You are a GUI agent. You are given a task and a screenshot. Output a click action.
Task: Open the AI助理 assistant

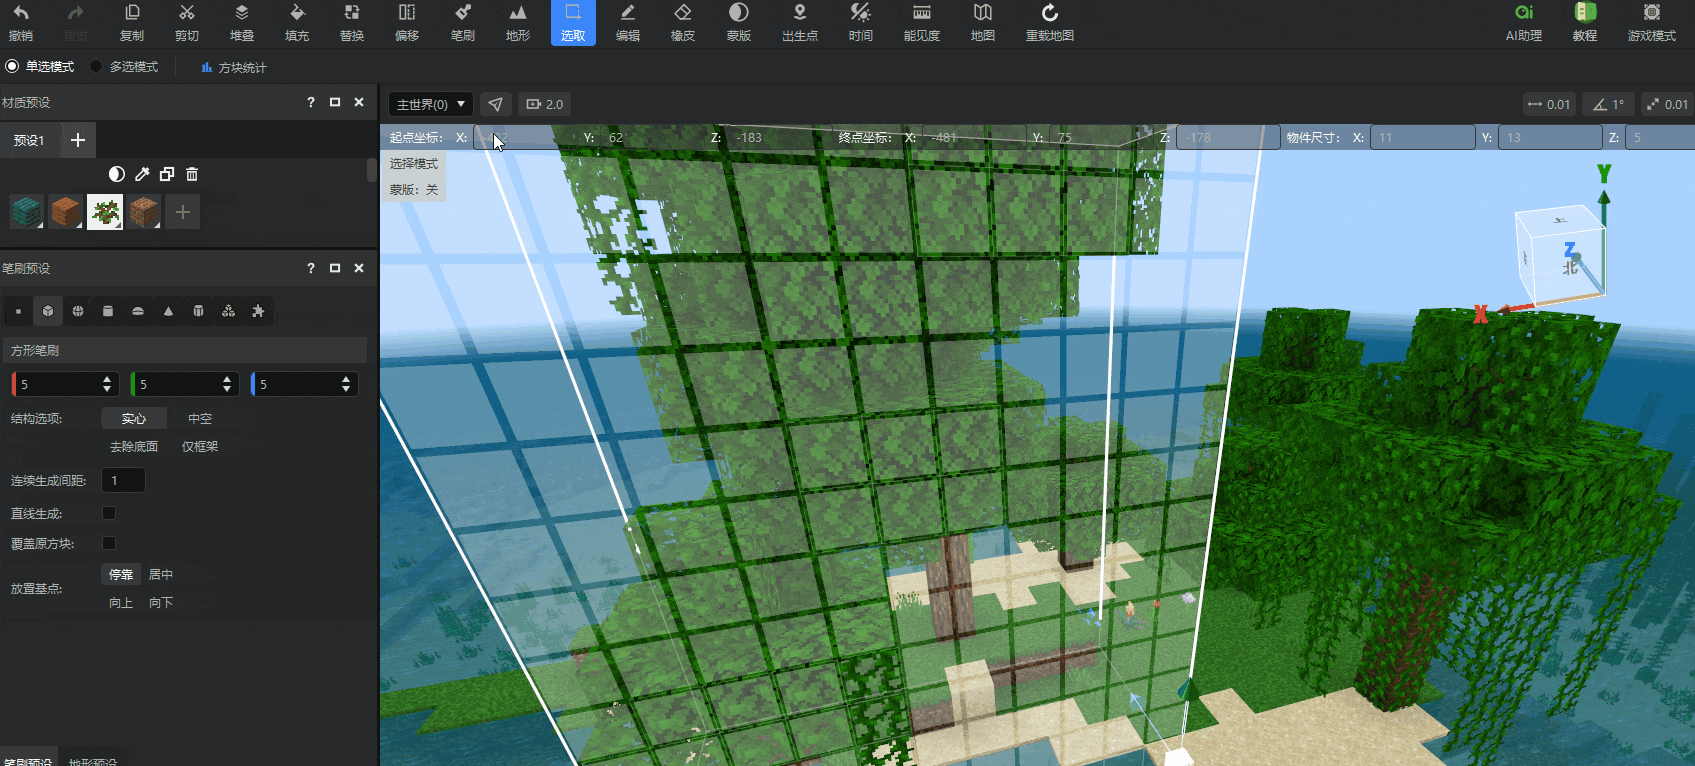1524,23
